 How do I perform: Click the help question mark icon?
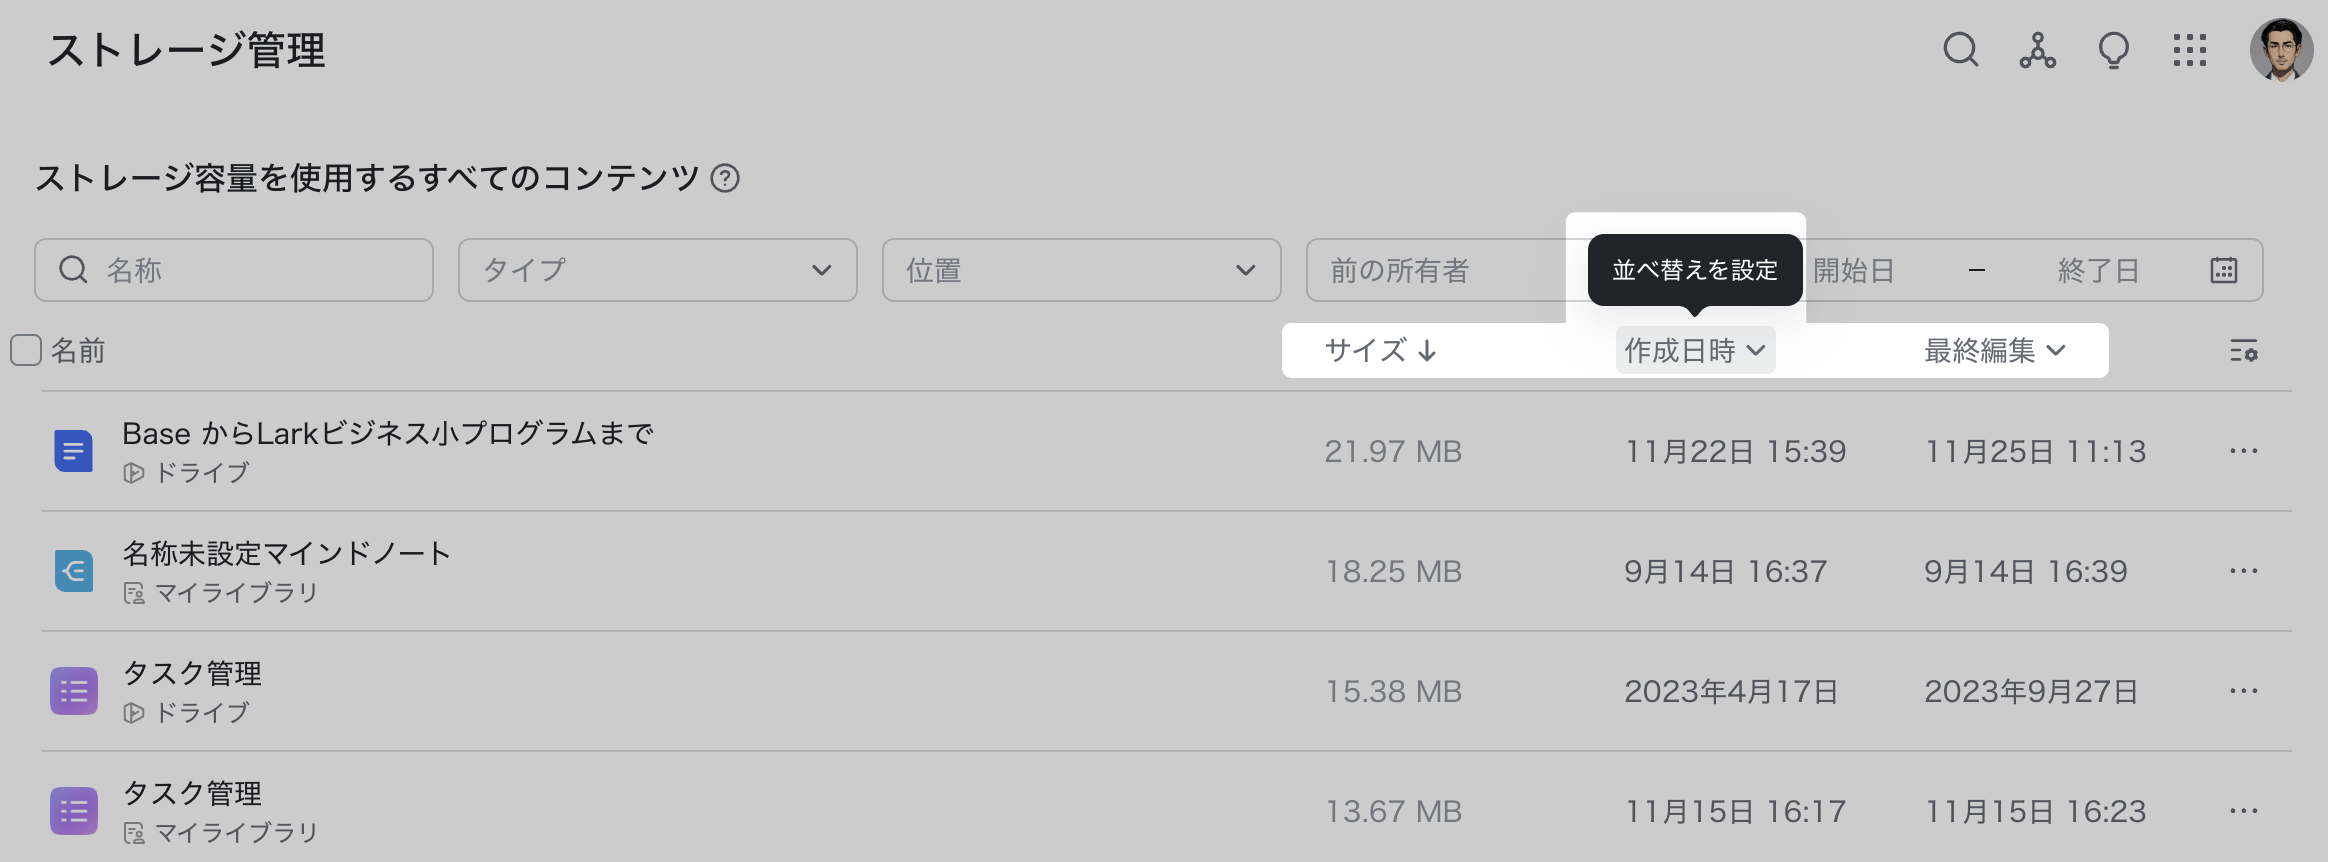(x=725, y=178)
